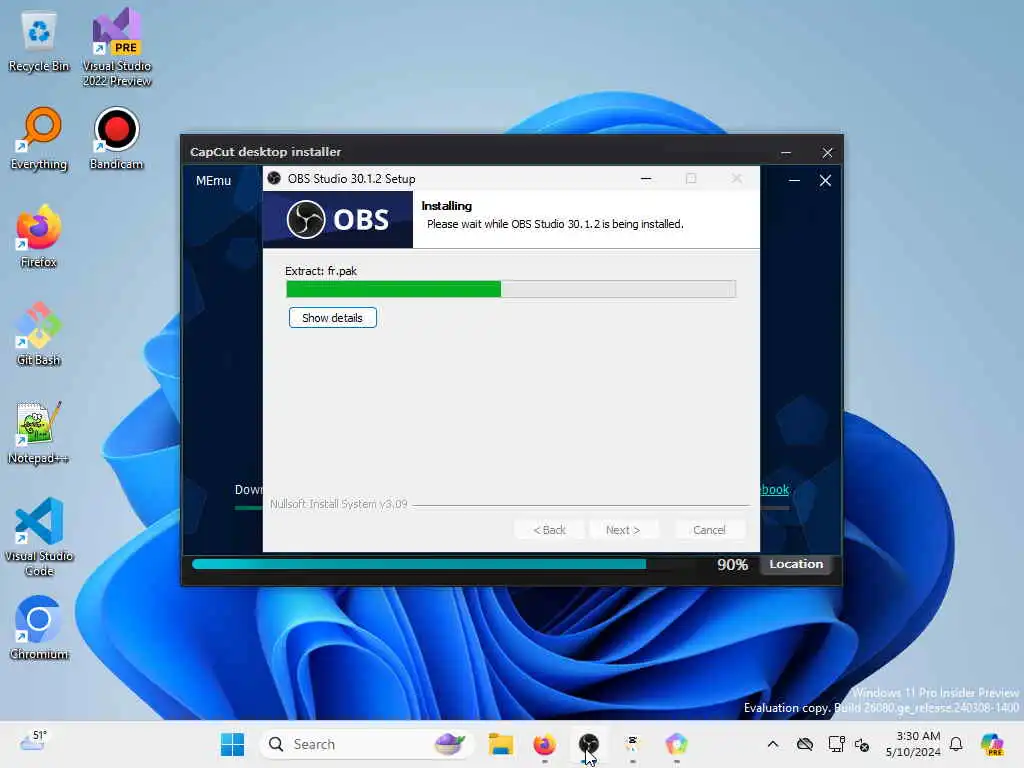1024x768 pixels.
Task: Click the Next > button in OBS setup
Action: tap(623, 530)
